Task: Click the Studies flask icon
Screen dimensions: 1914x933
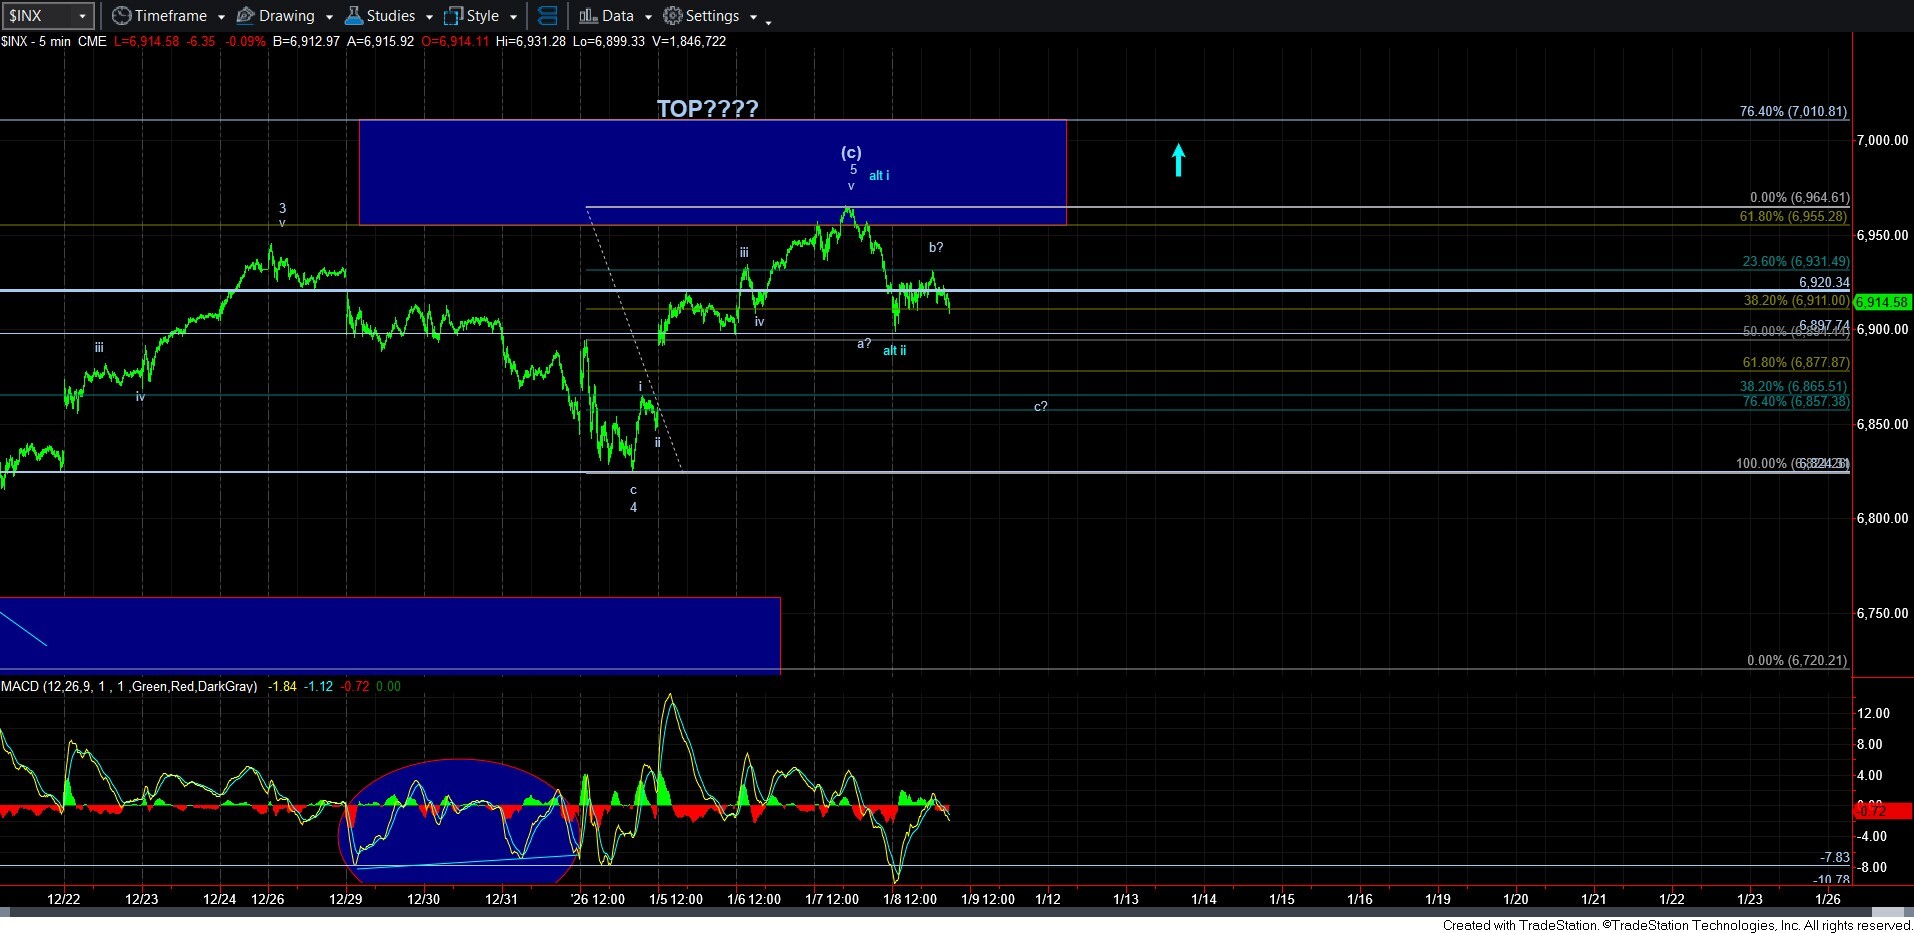Action: (x=352, y=15)
